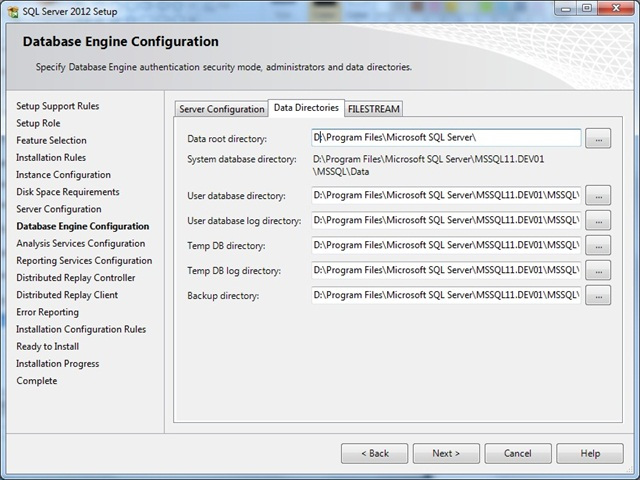The image size is (640, 480).
Task: Click the Data root directory label
Action: tap(227, 139)
